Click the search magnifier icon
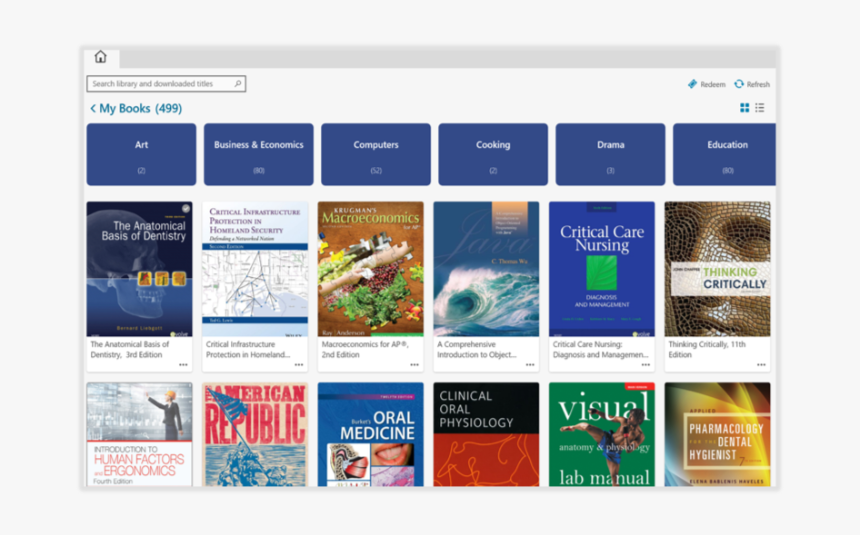The width and height of the screenshot is (860, 535). tap(238, 84)
